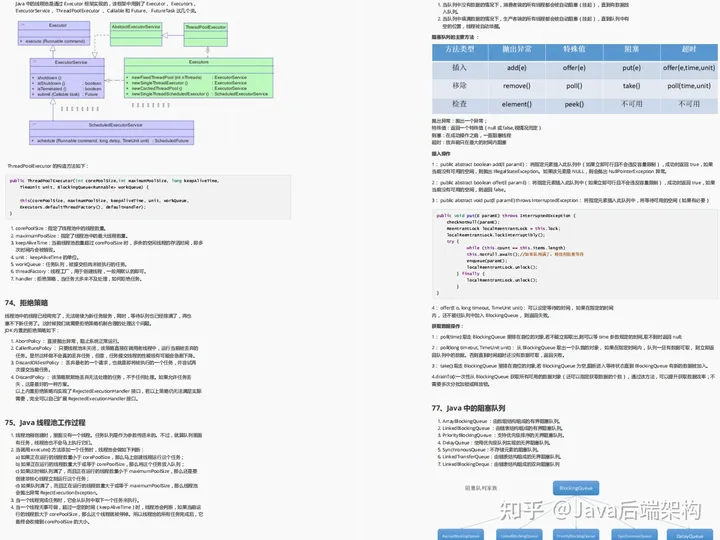Click the PriorityBlockingQueue diagram node

(x=576, y=535)
